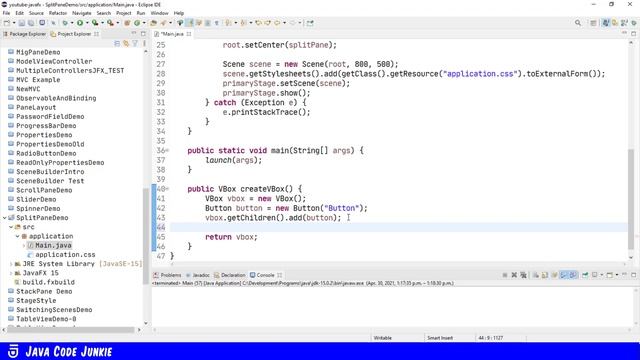Viewport: 640px width, 360px height.
Task: Minimize the editor area
Action: pos(624,33)
